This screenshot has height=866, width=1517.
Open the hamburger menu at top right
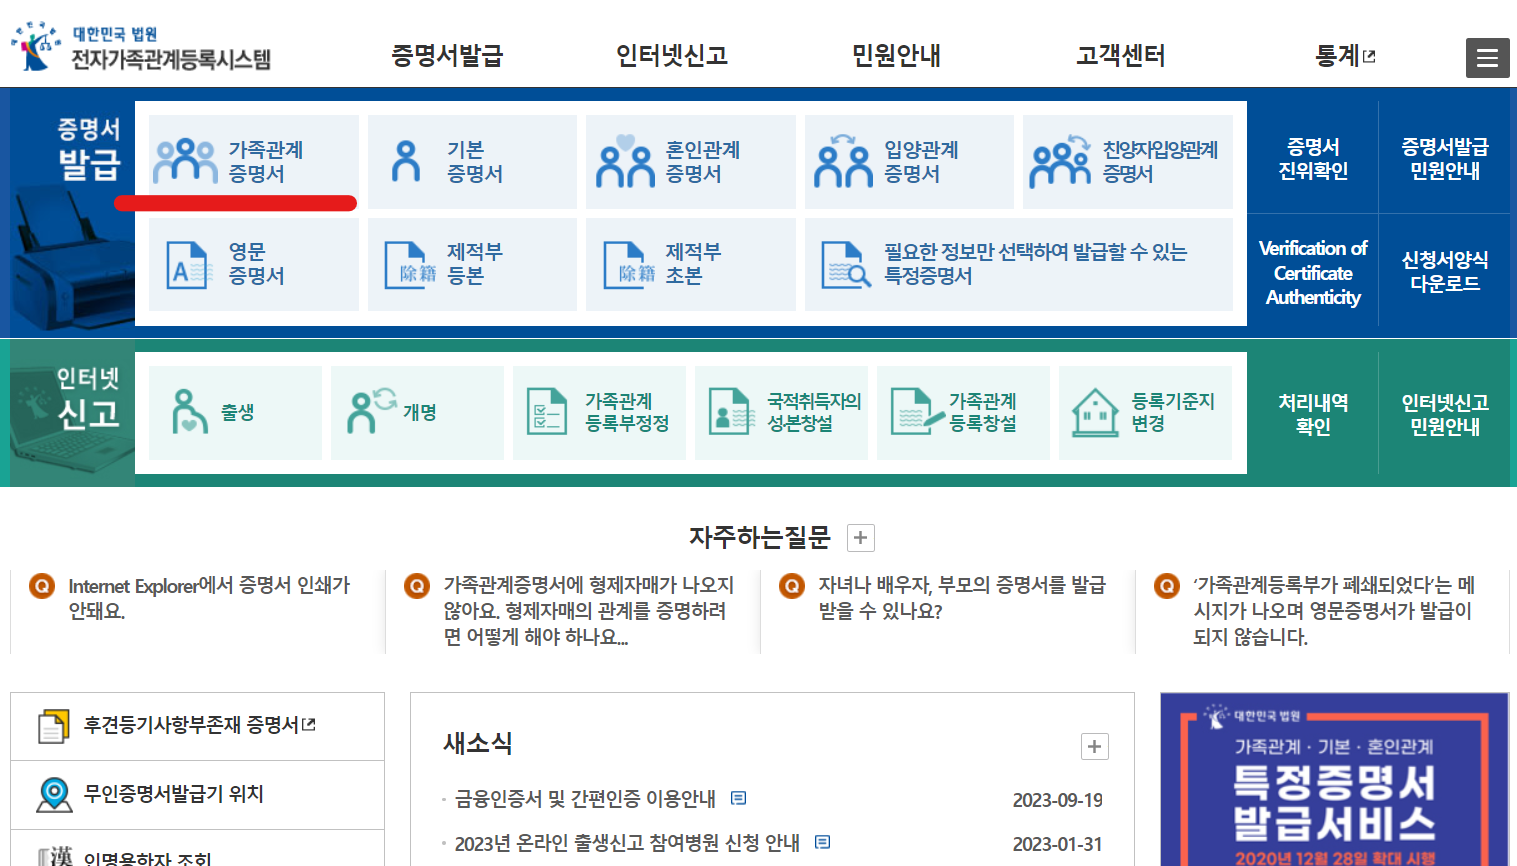1487,57
